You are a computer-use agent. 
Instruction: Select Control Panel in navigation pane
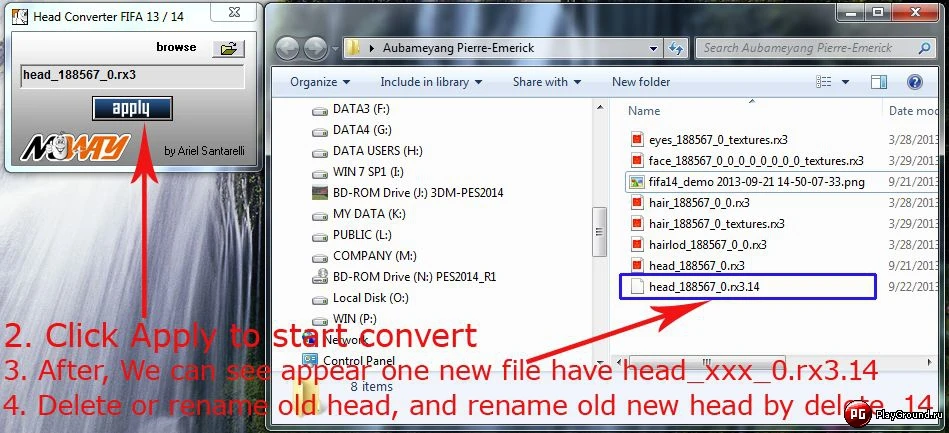359,360
